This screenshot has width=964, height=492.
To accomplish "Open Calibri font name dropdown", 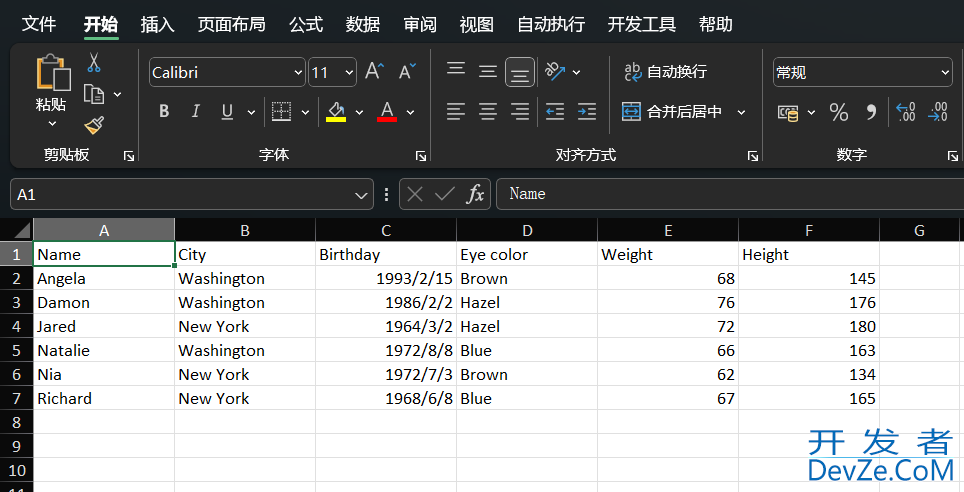I will 298,73.
